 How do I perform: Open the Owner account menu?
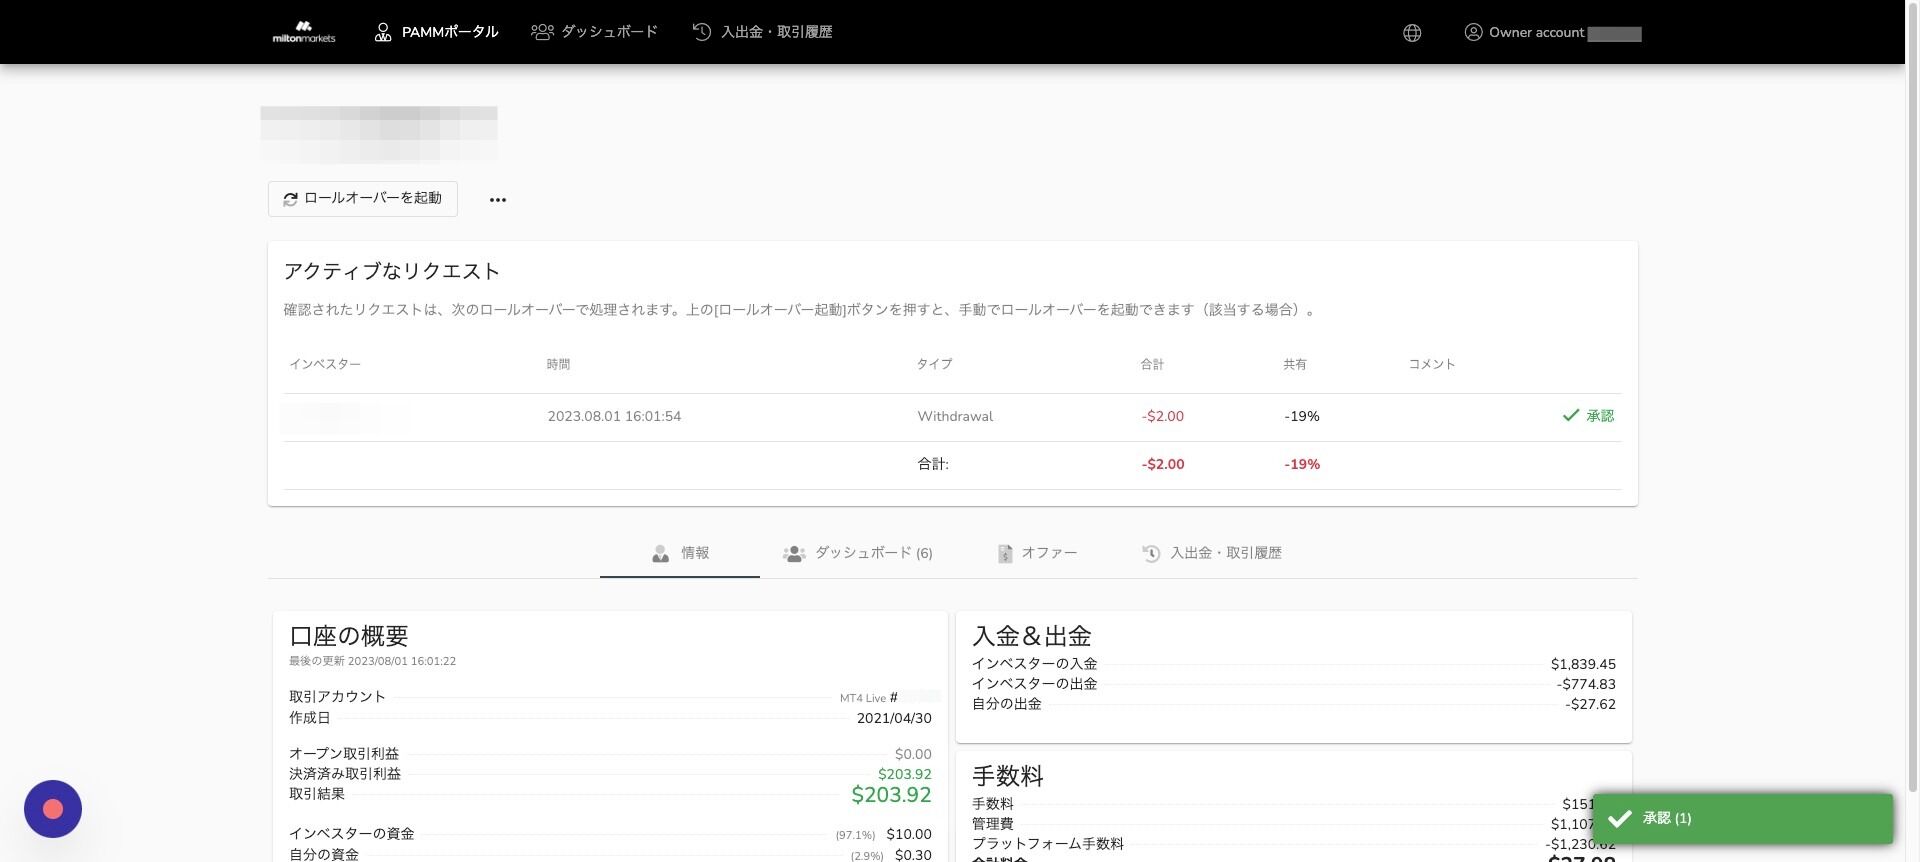pyautogui.click(x=1552, y=33)
